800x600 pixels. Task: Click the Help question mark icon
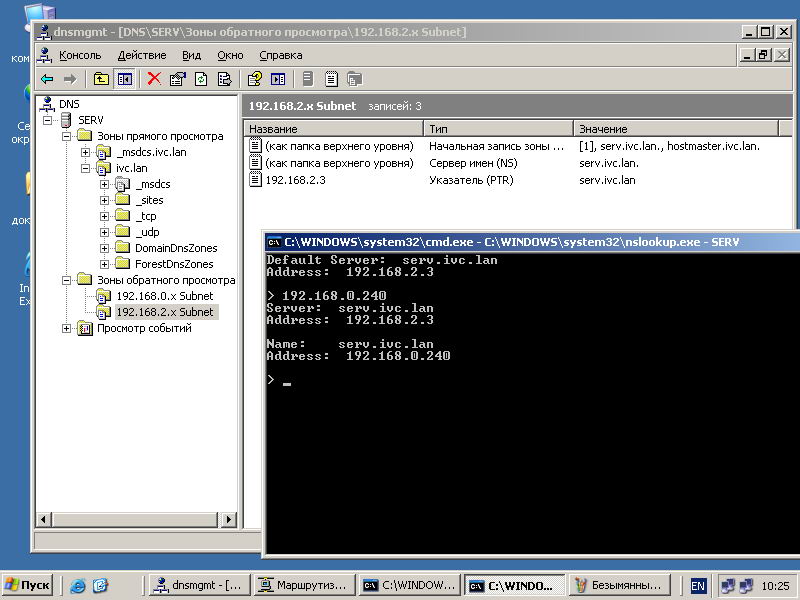[254, 79]
